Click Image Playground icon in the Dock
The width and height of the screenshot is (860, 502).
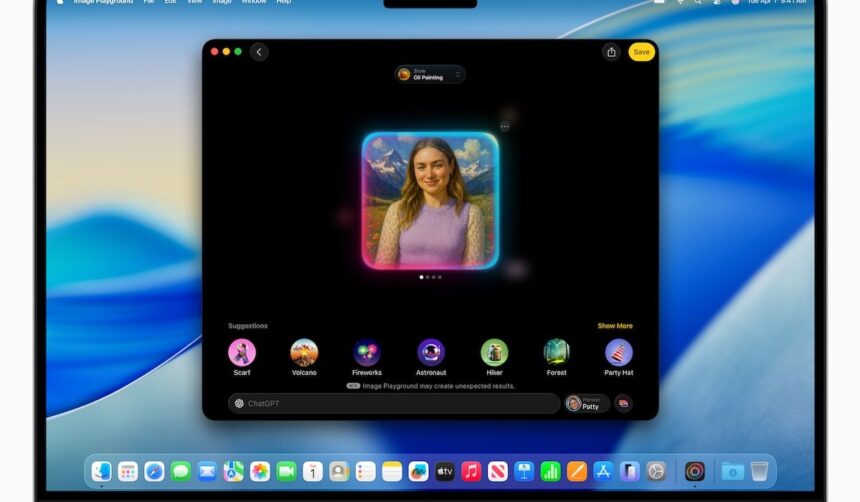click(694, 471)
